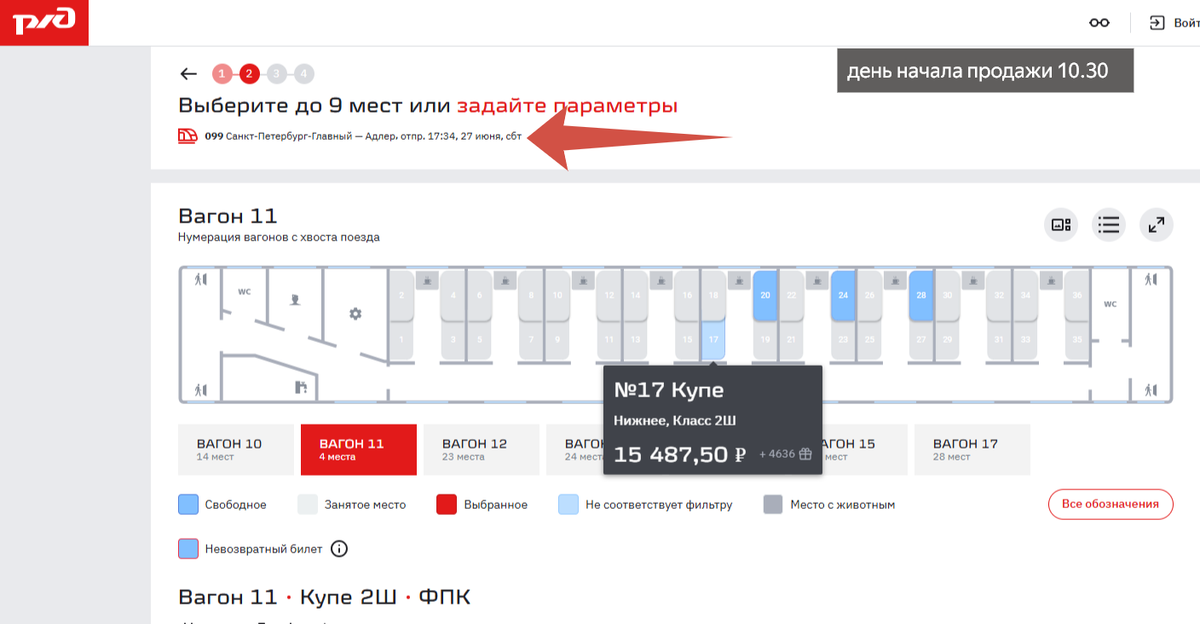The image size is (1200, 624).
Task: Click the Все обозначения button
Action: [1110, 504]
